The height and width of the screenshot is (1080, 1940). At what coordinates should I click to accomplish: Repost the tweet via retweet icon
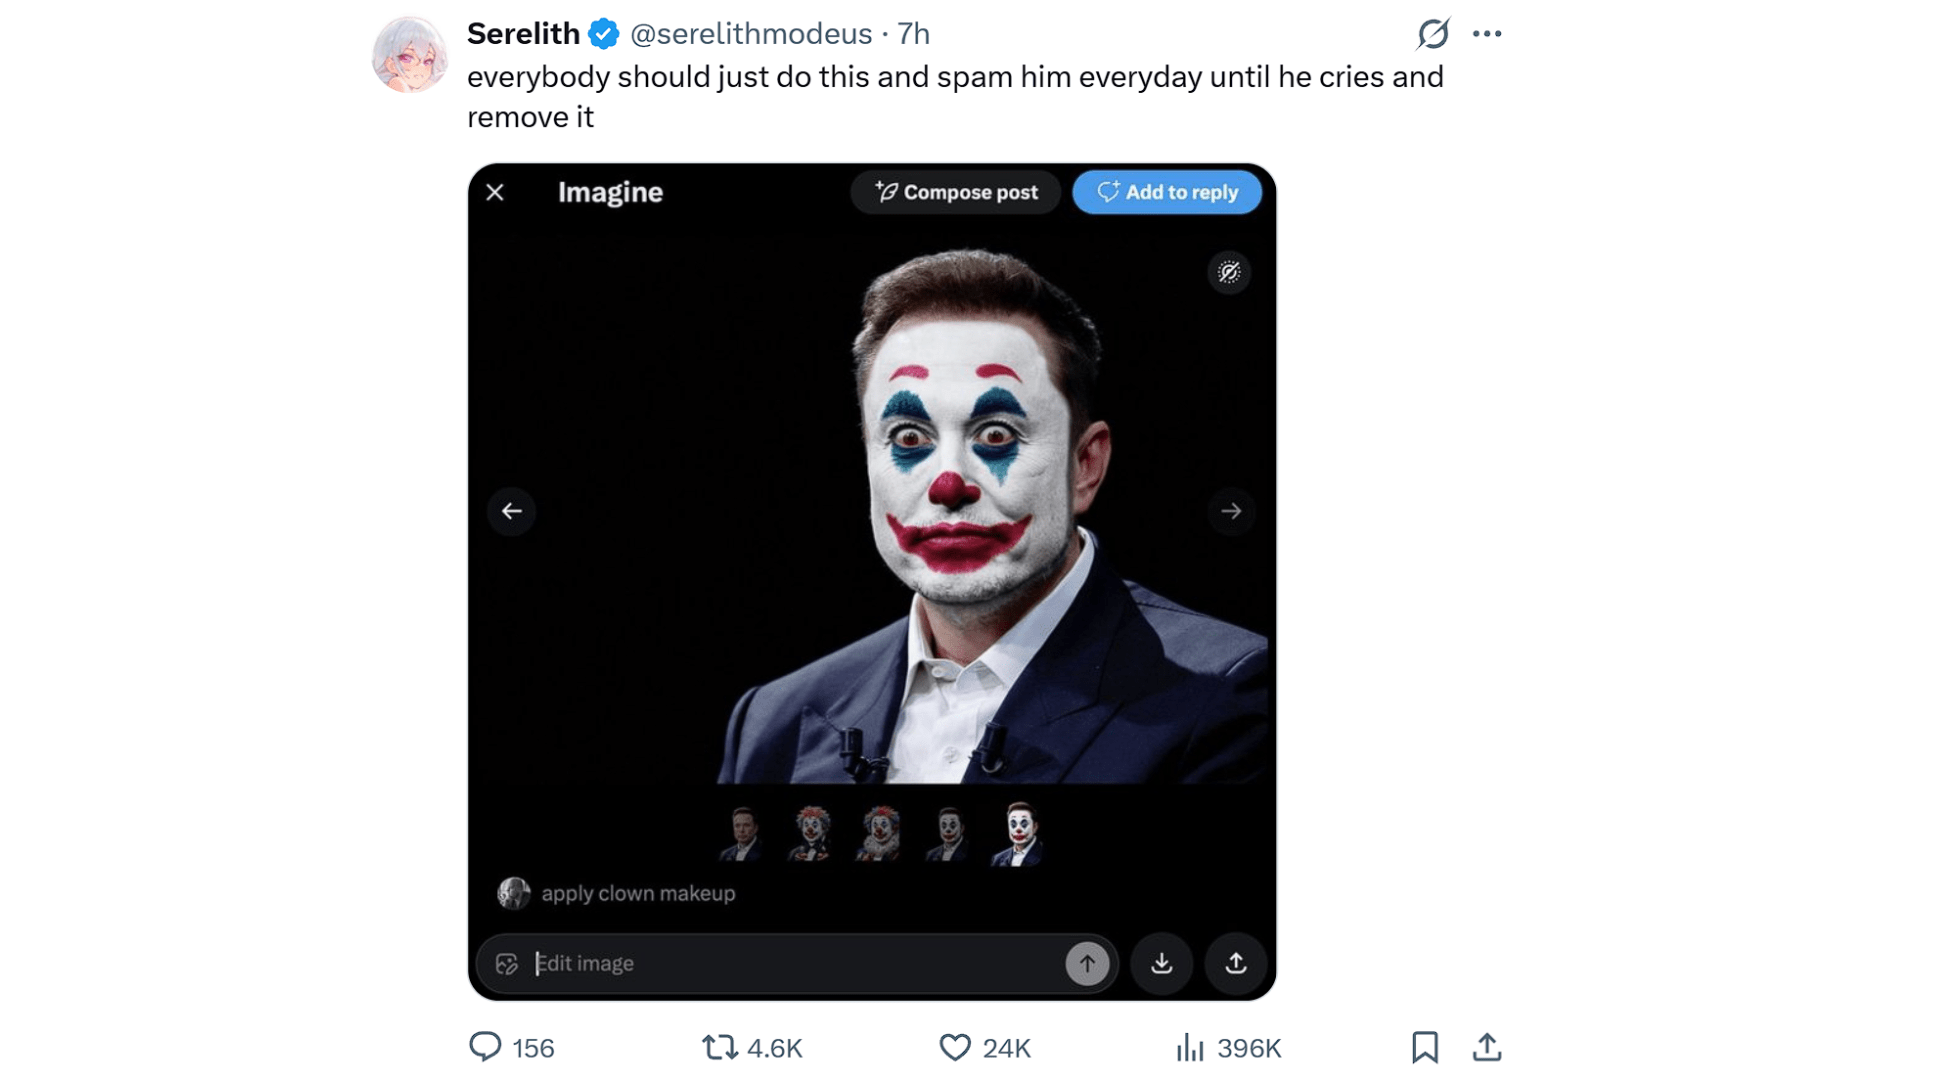point(719,1047)
